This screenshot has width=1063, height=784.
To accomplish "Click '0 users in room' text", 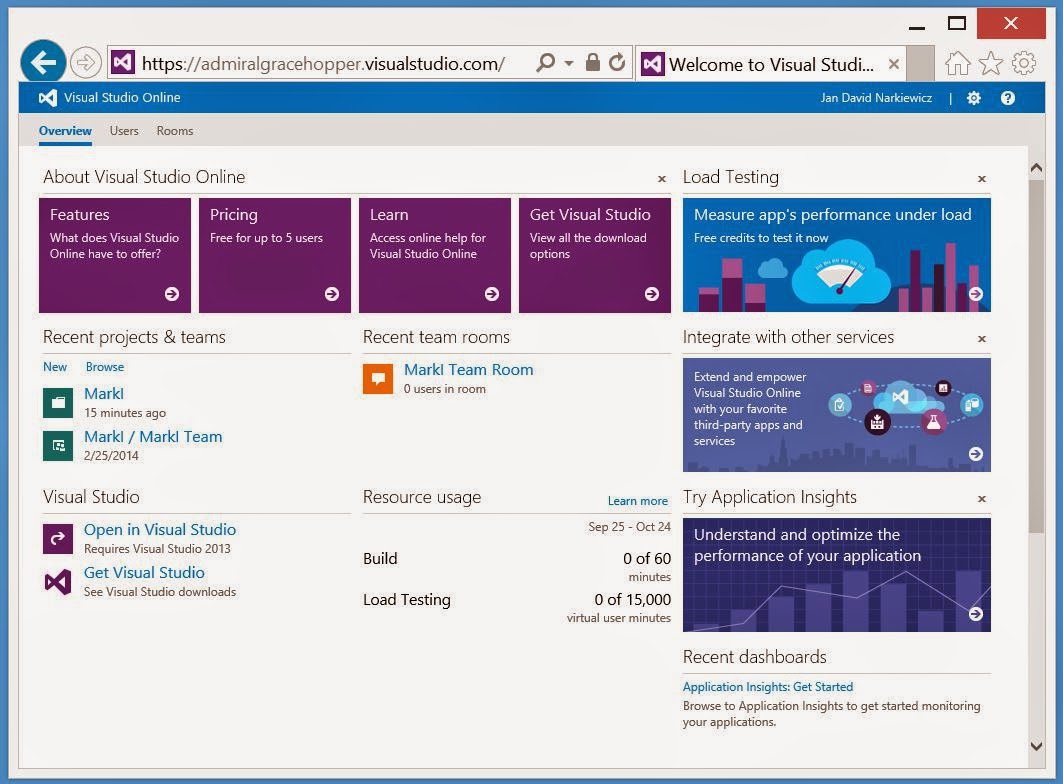I will click(445, 389).
